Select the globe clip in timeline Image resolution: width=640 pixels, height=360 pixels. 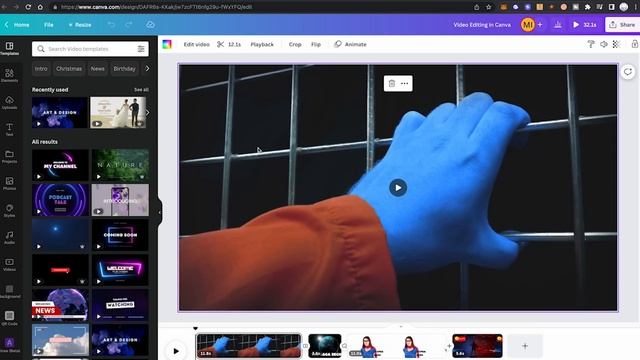tap(325, 346)
